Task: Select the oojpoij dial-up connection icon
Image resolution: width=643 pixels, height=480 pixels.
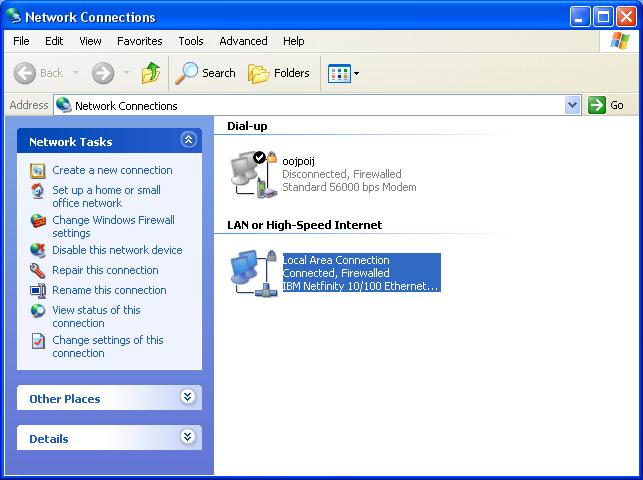Action: tap(253, 175)
